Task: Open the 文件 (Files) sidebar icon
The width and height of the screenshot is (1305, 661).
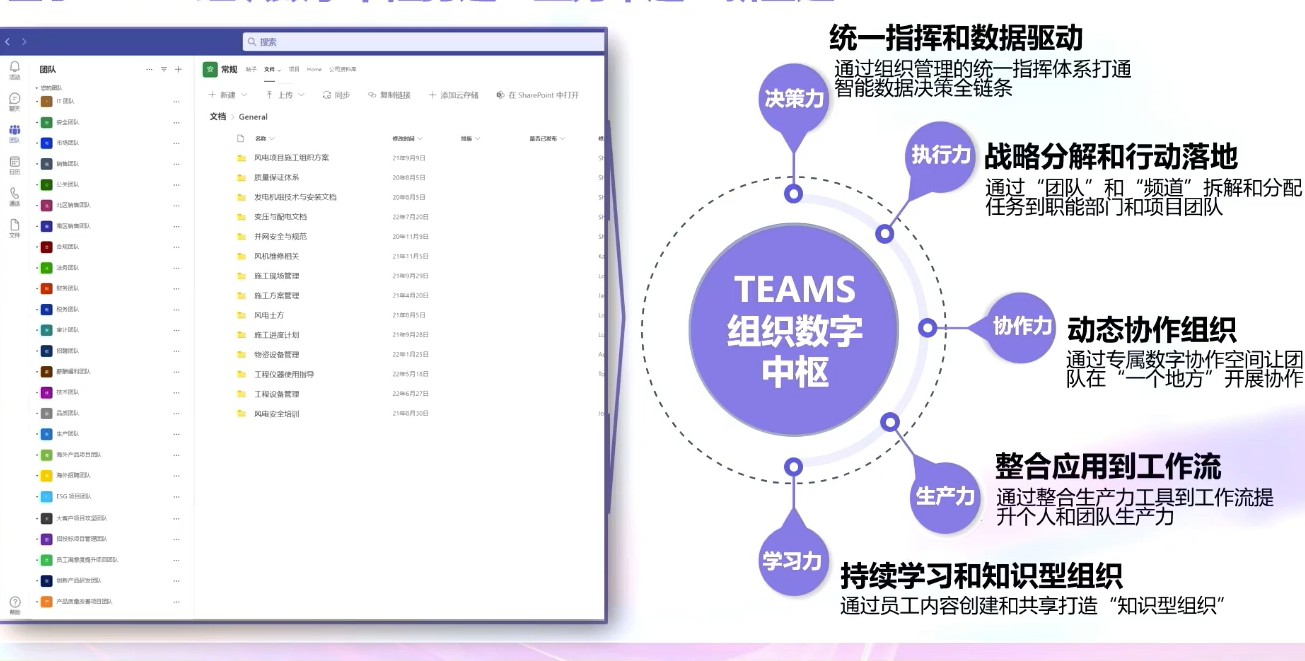Action: click(14, 225)
